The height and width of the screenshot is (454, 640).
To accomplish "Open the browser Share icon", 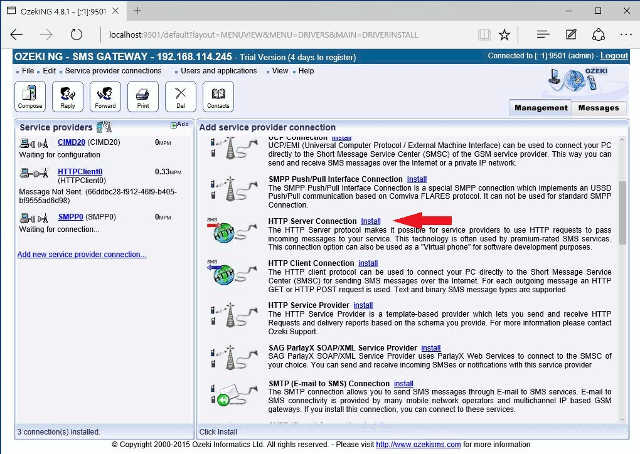I will tap(598, 35).
